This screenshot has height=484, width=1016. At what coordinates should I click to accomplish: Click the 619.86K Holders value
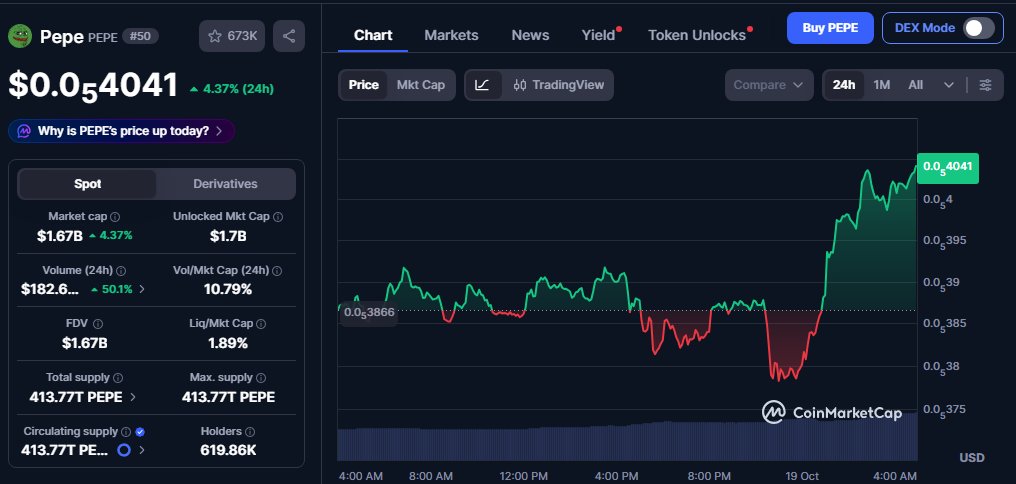pos(228,450)
